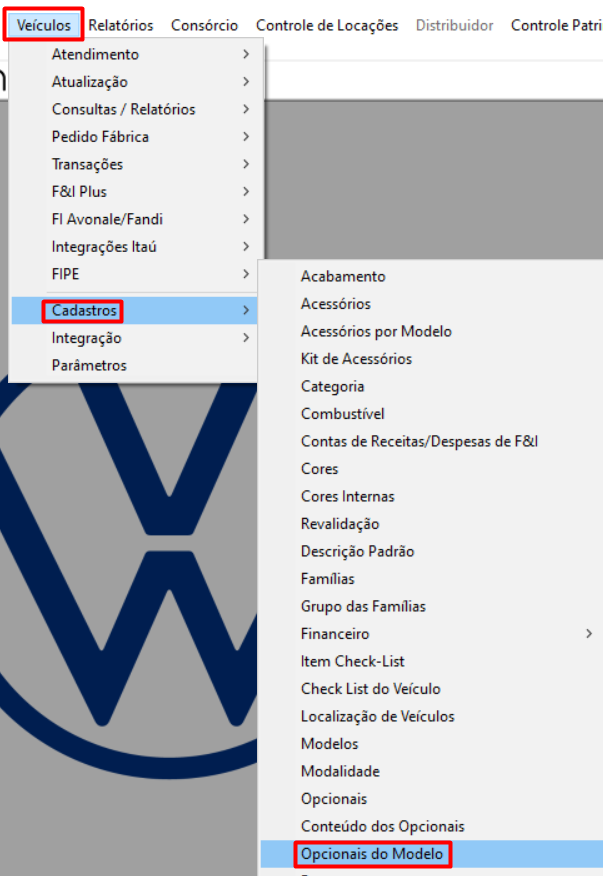Choose the Parâmetros menu item
This screenshot has height=876, width=603.
134,365
